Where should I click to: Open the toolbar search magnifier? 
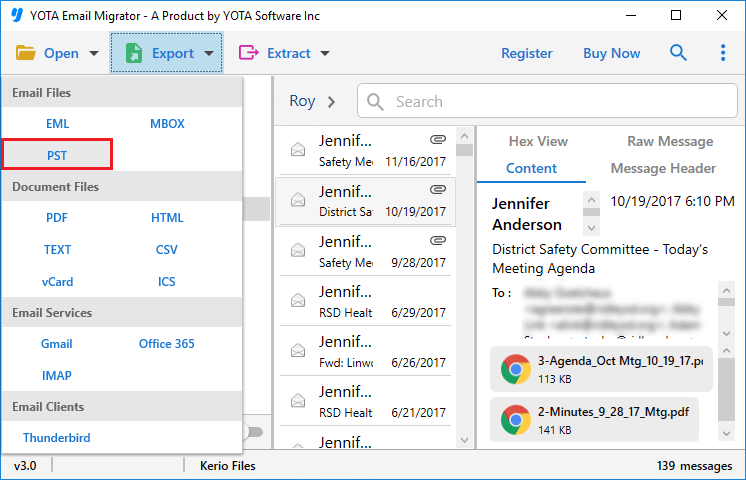678,52
